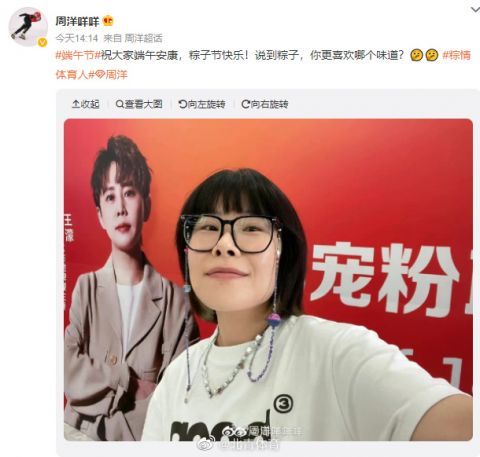480x457 pixels.
Task: Click the clockwise rotate arrow icon
Action: tap(245, 104)
